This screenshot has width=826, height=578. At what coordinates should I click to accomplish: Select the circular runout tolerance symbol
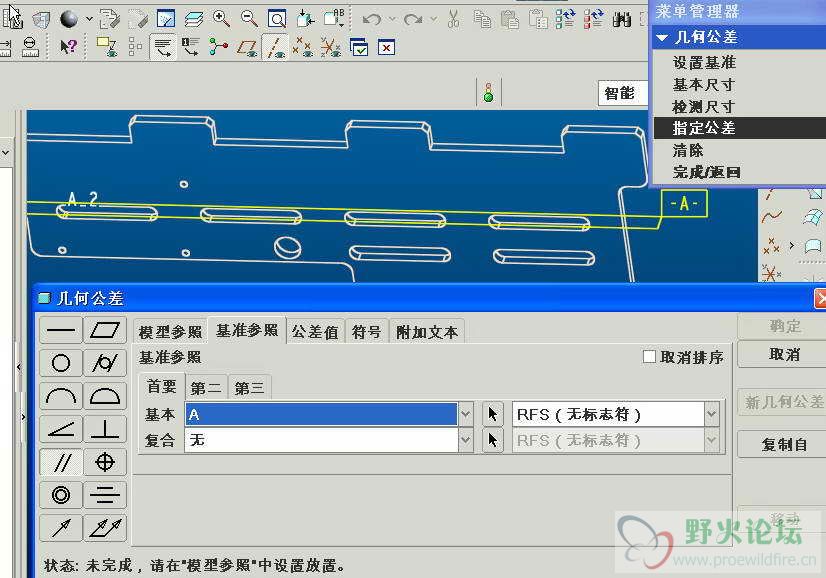point(61,528)
